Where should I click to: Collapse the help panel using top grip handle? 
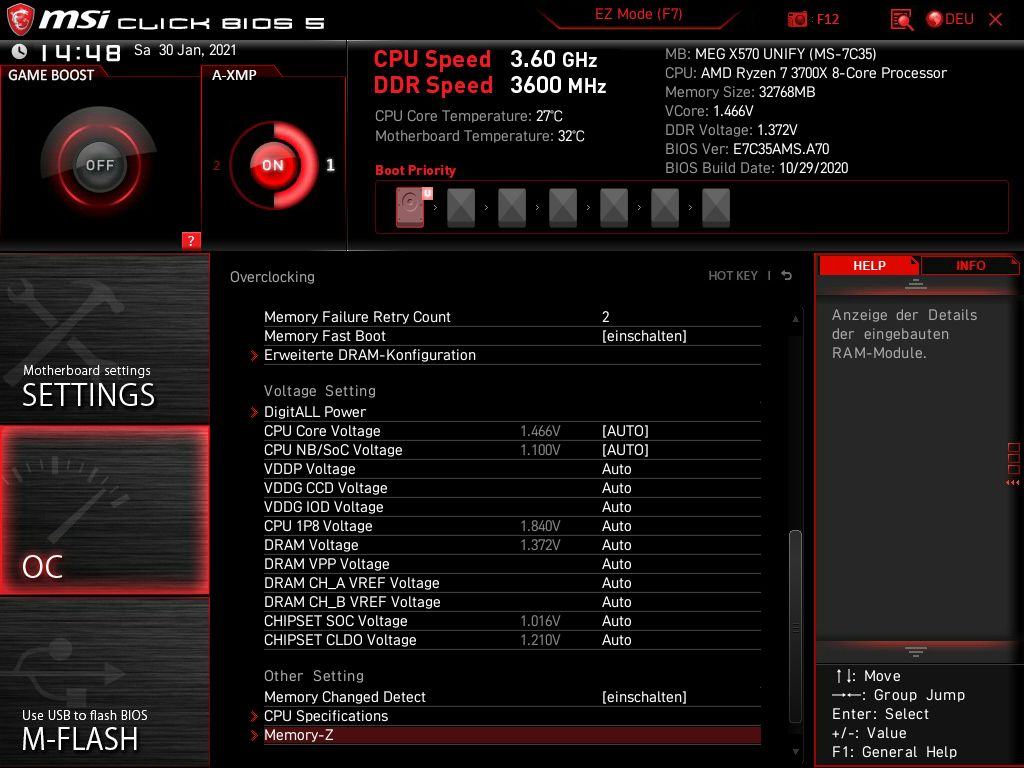pyautogui.click(x=916, y=284)
